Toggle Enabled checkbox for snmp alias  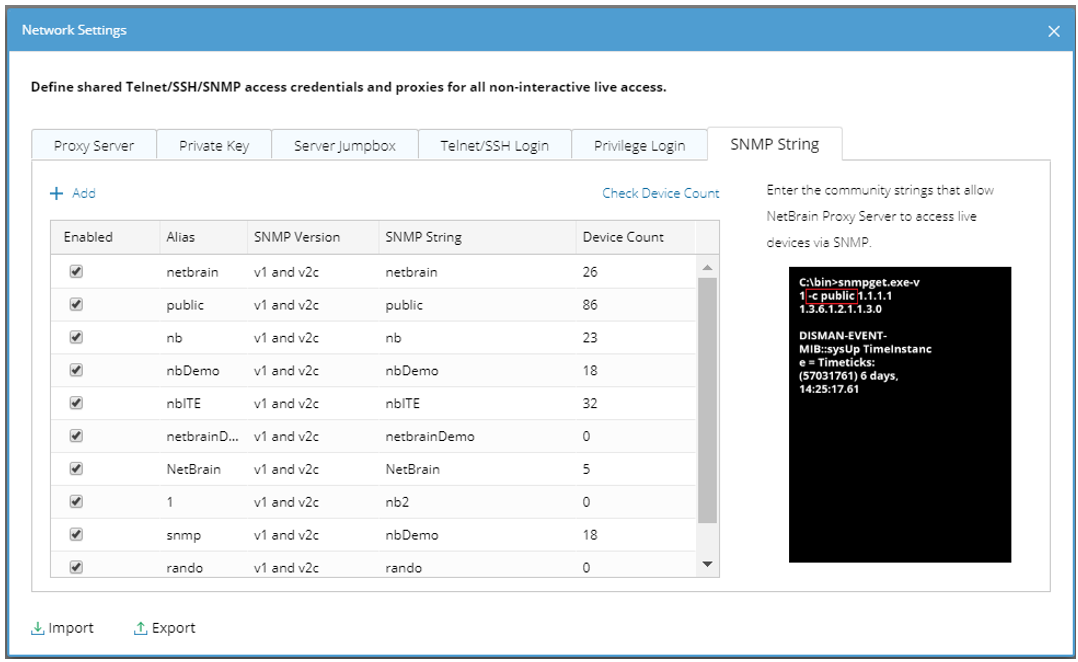point(76,534)
